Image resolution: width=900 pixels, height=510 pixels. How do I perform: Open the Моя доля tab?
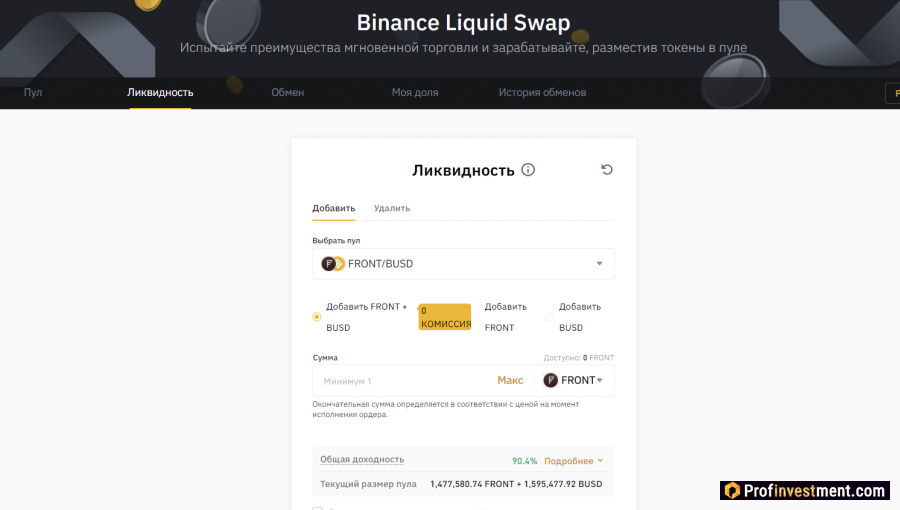click(x=415, y=92)
